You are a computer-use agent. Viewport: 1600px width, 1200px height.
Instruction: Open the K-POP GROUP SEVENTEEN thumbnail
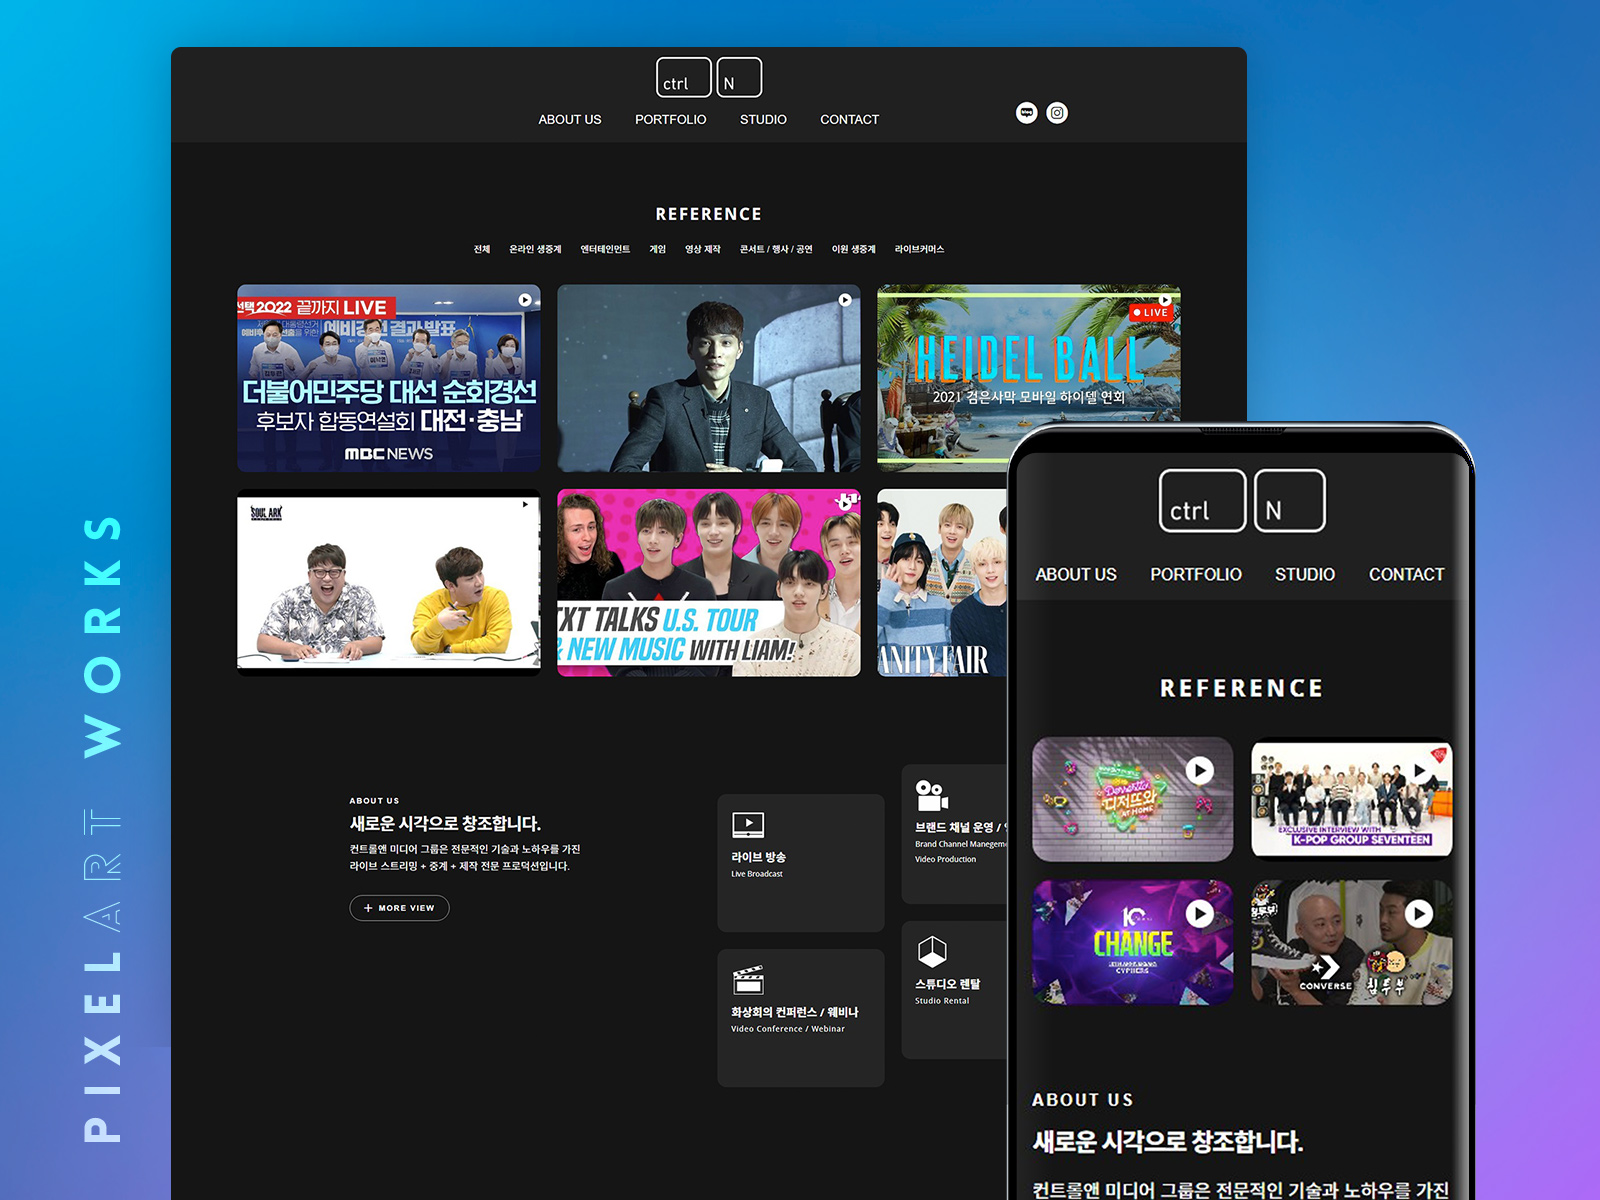[1351, 798]
